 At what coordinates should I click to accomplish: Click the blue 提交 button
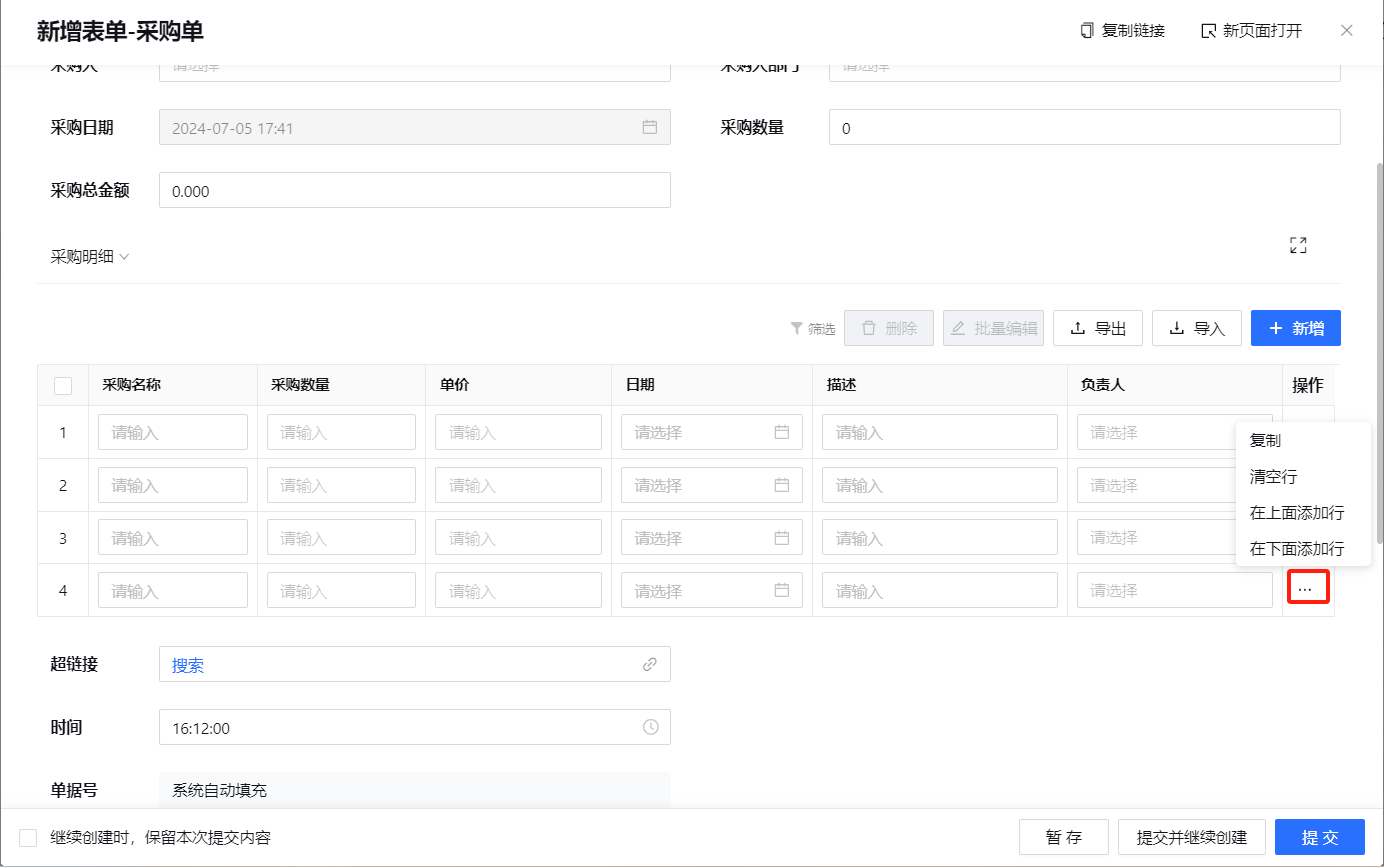point(1320,838)
